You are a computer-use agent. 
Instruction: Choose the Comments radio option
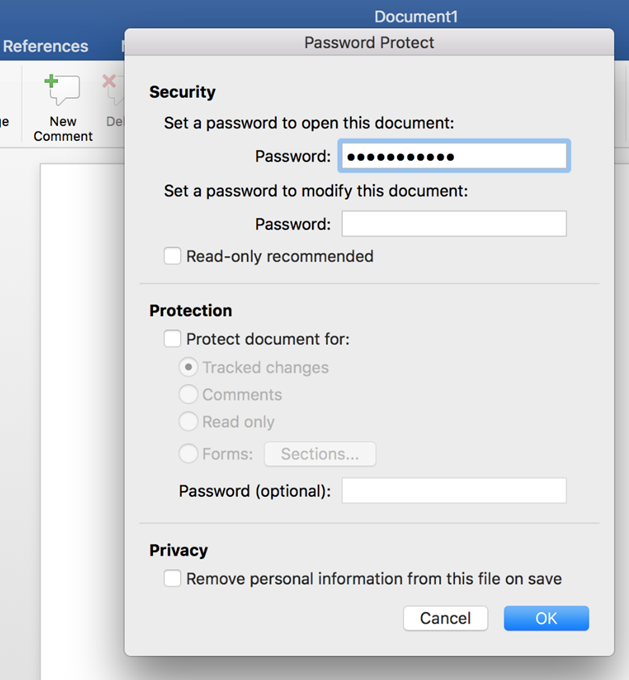click(188, 395)
